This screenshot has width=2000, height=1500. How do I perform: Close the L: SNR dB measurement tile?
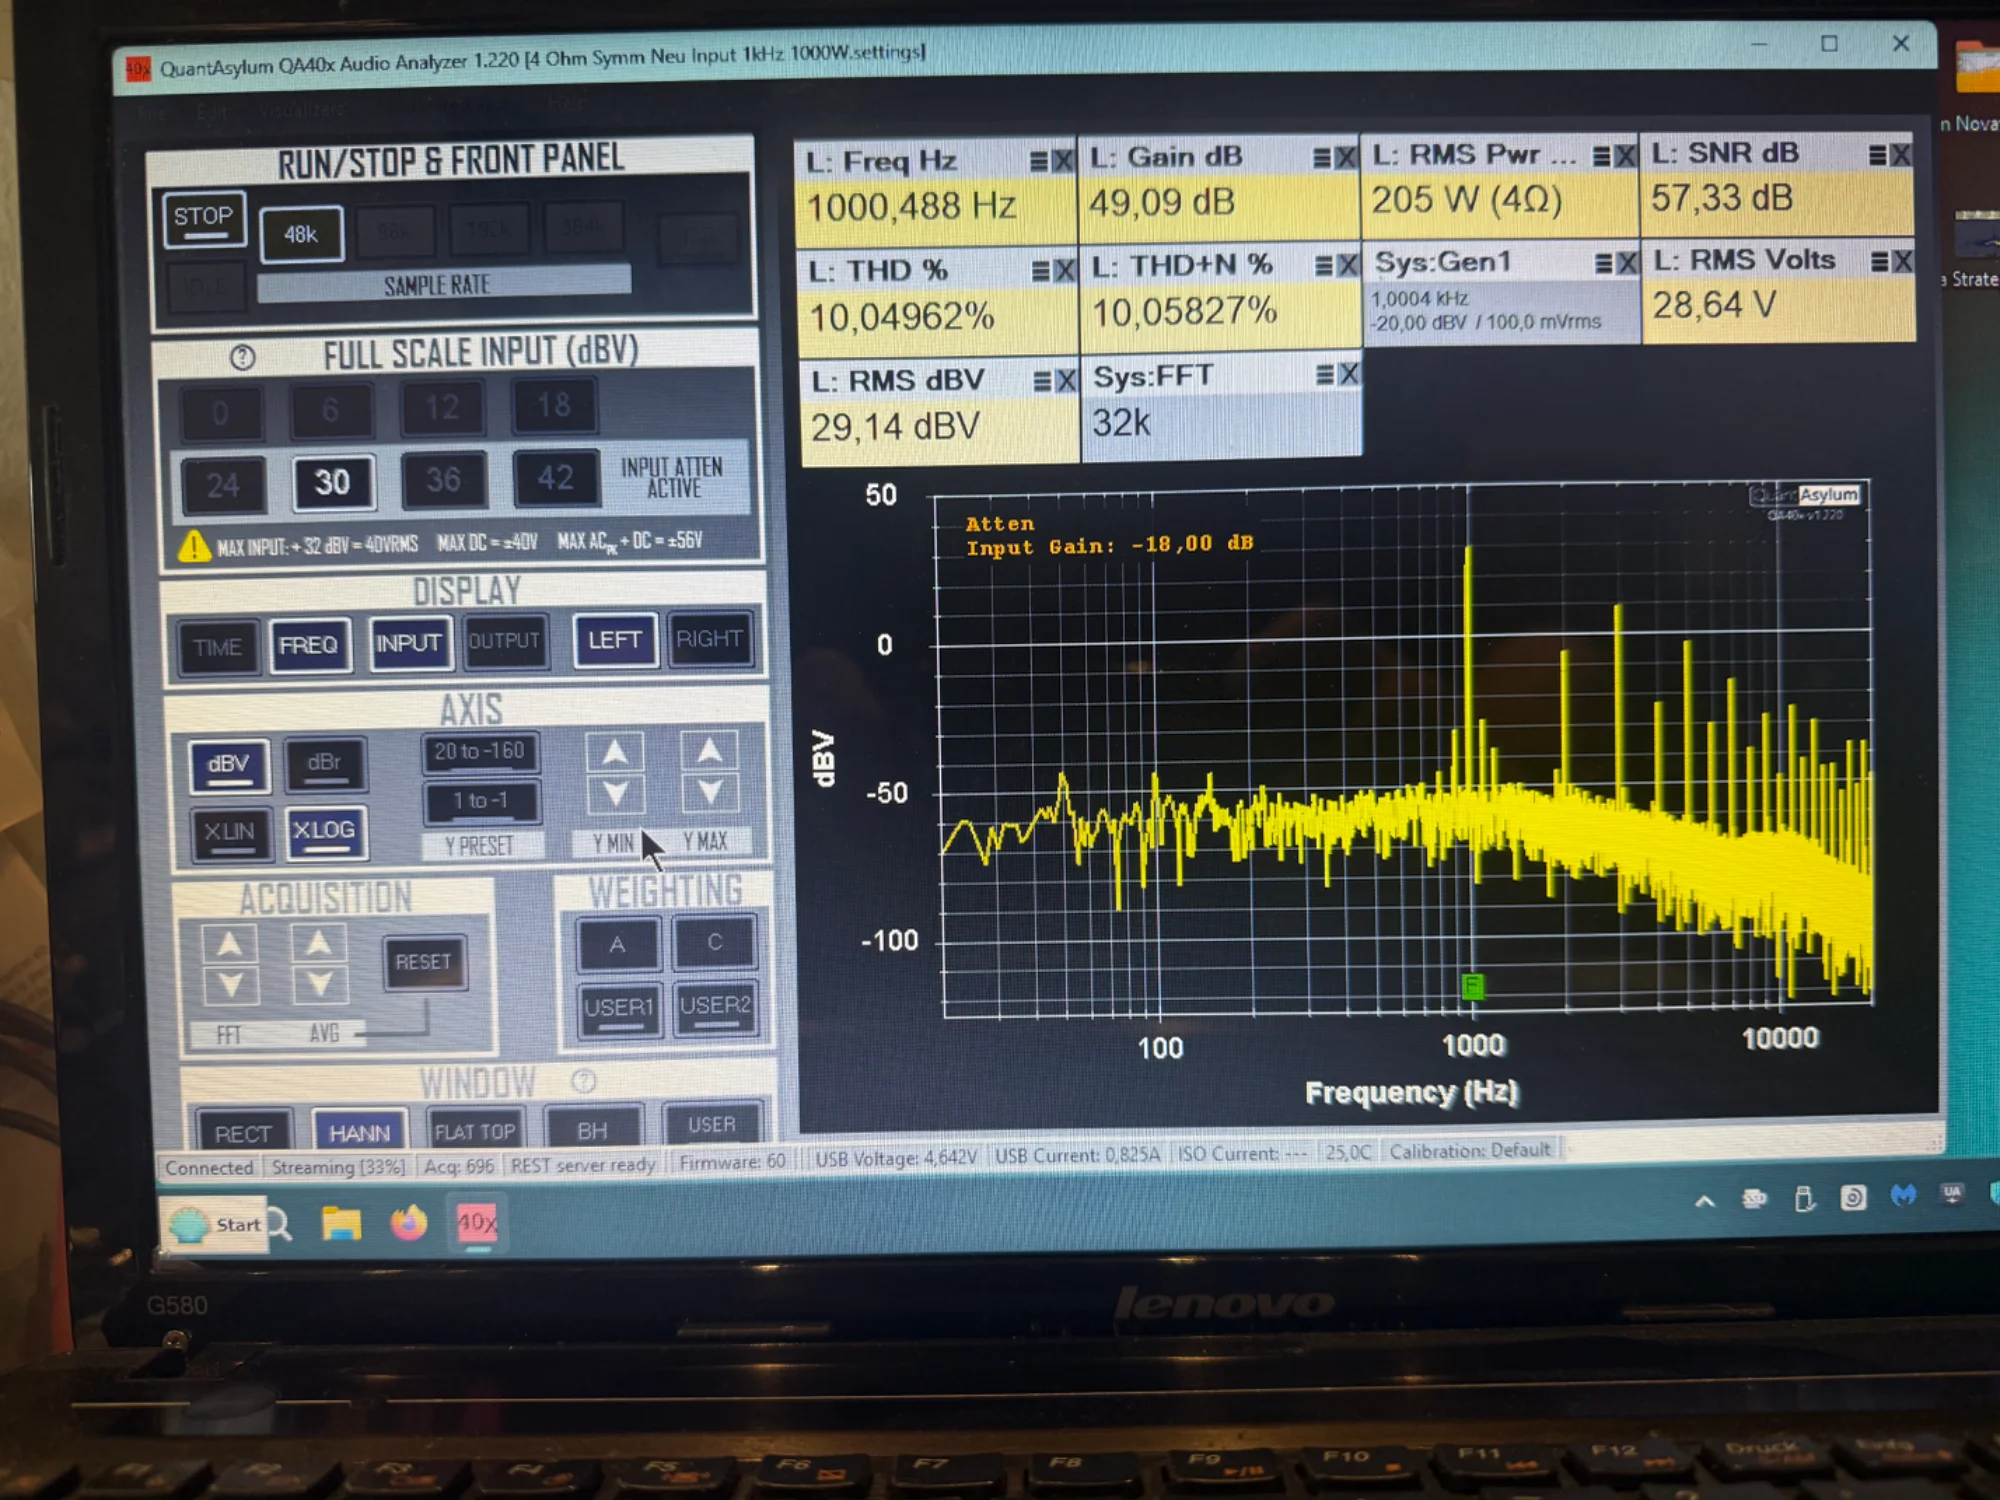coord(1901,155)
